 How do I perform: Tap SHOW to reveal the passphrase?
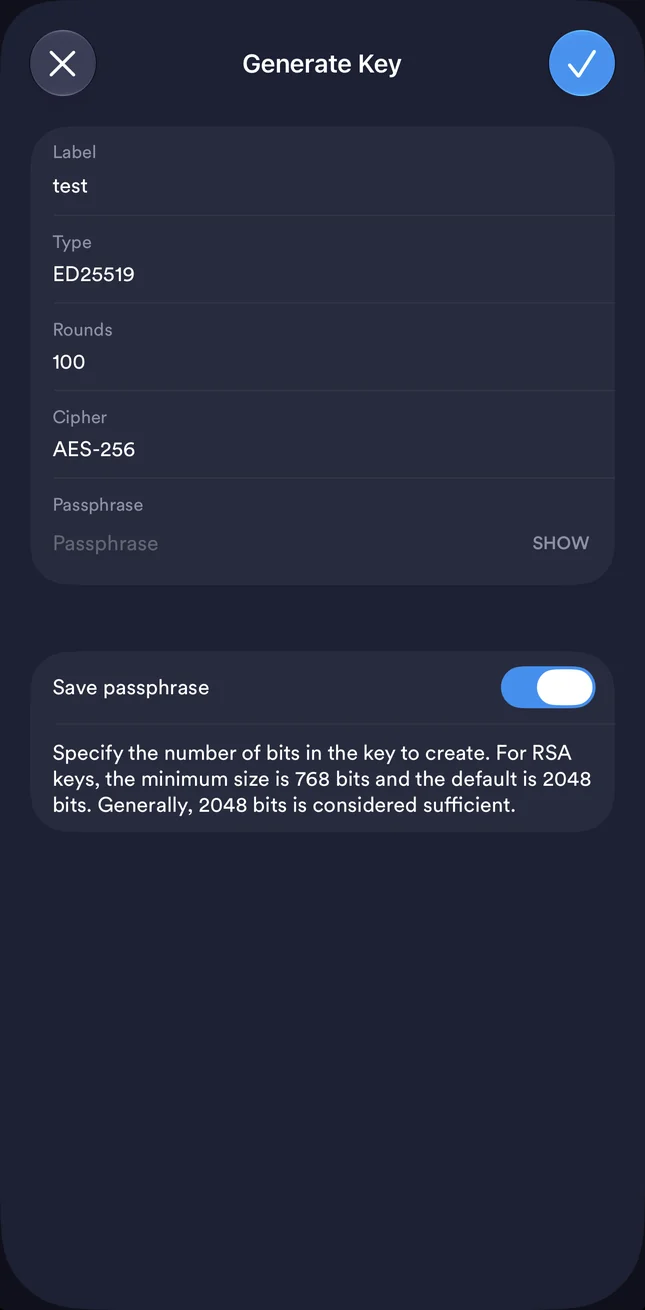pyautogui.click(x=560, y=543)
